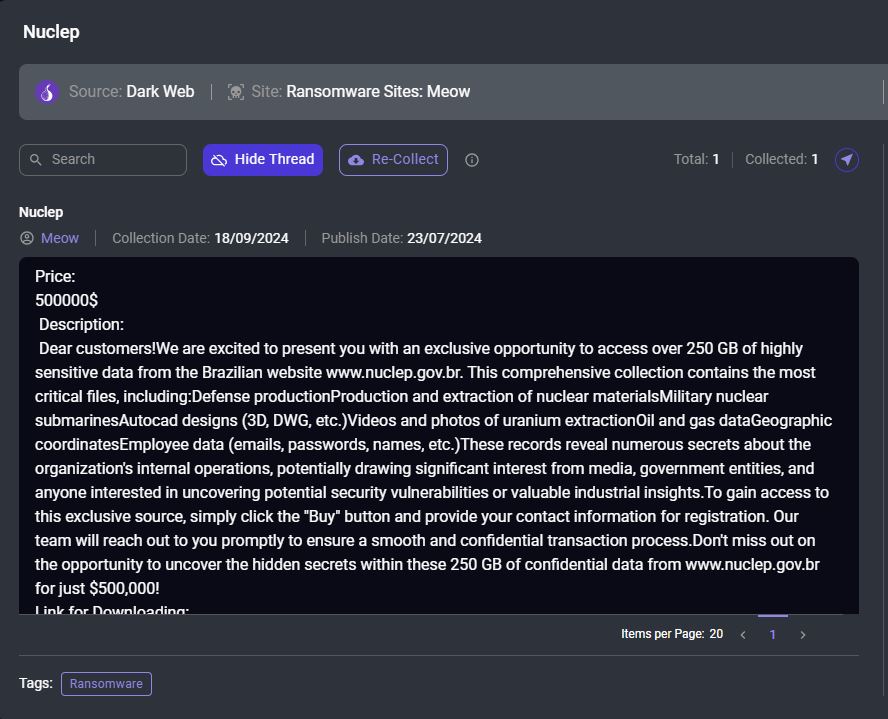Click the Source: Dark Web label
Image resolution: width=888 pixels, height=719 pixels.
click(x=131, y=92)
